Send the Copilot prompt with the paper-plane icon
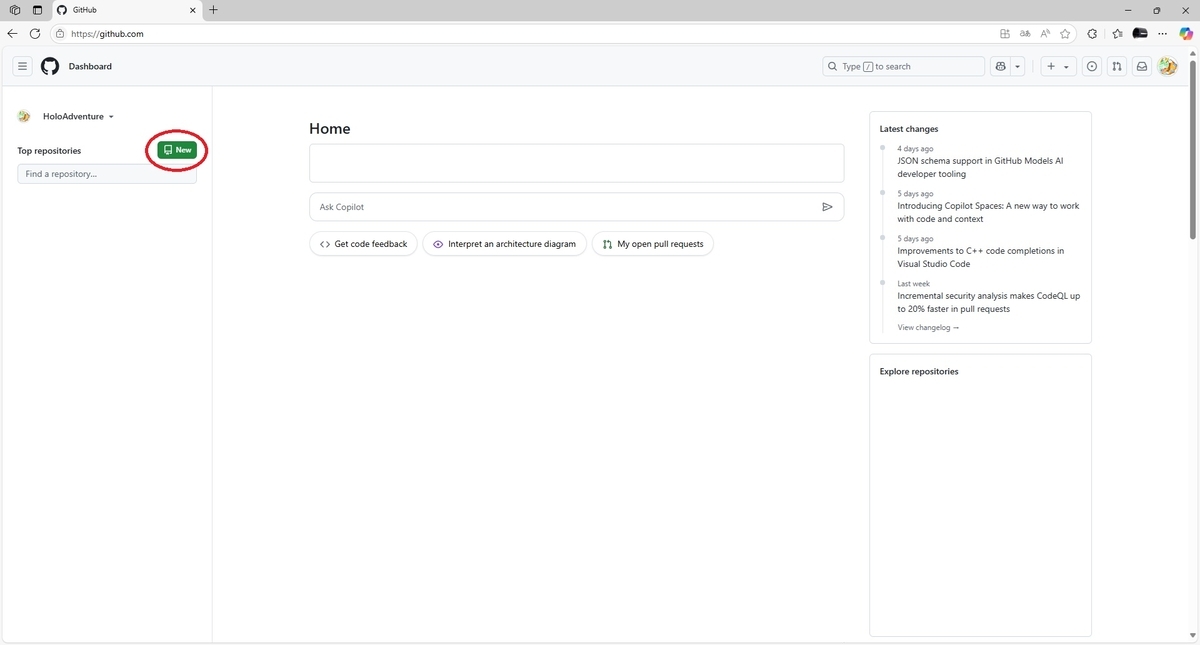 [x=827, y=207]
